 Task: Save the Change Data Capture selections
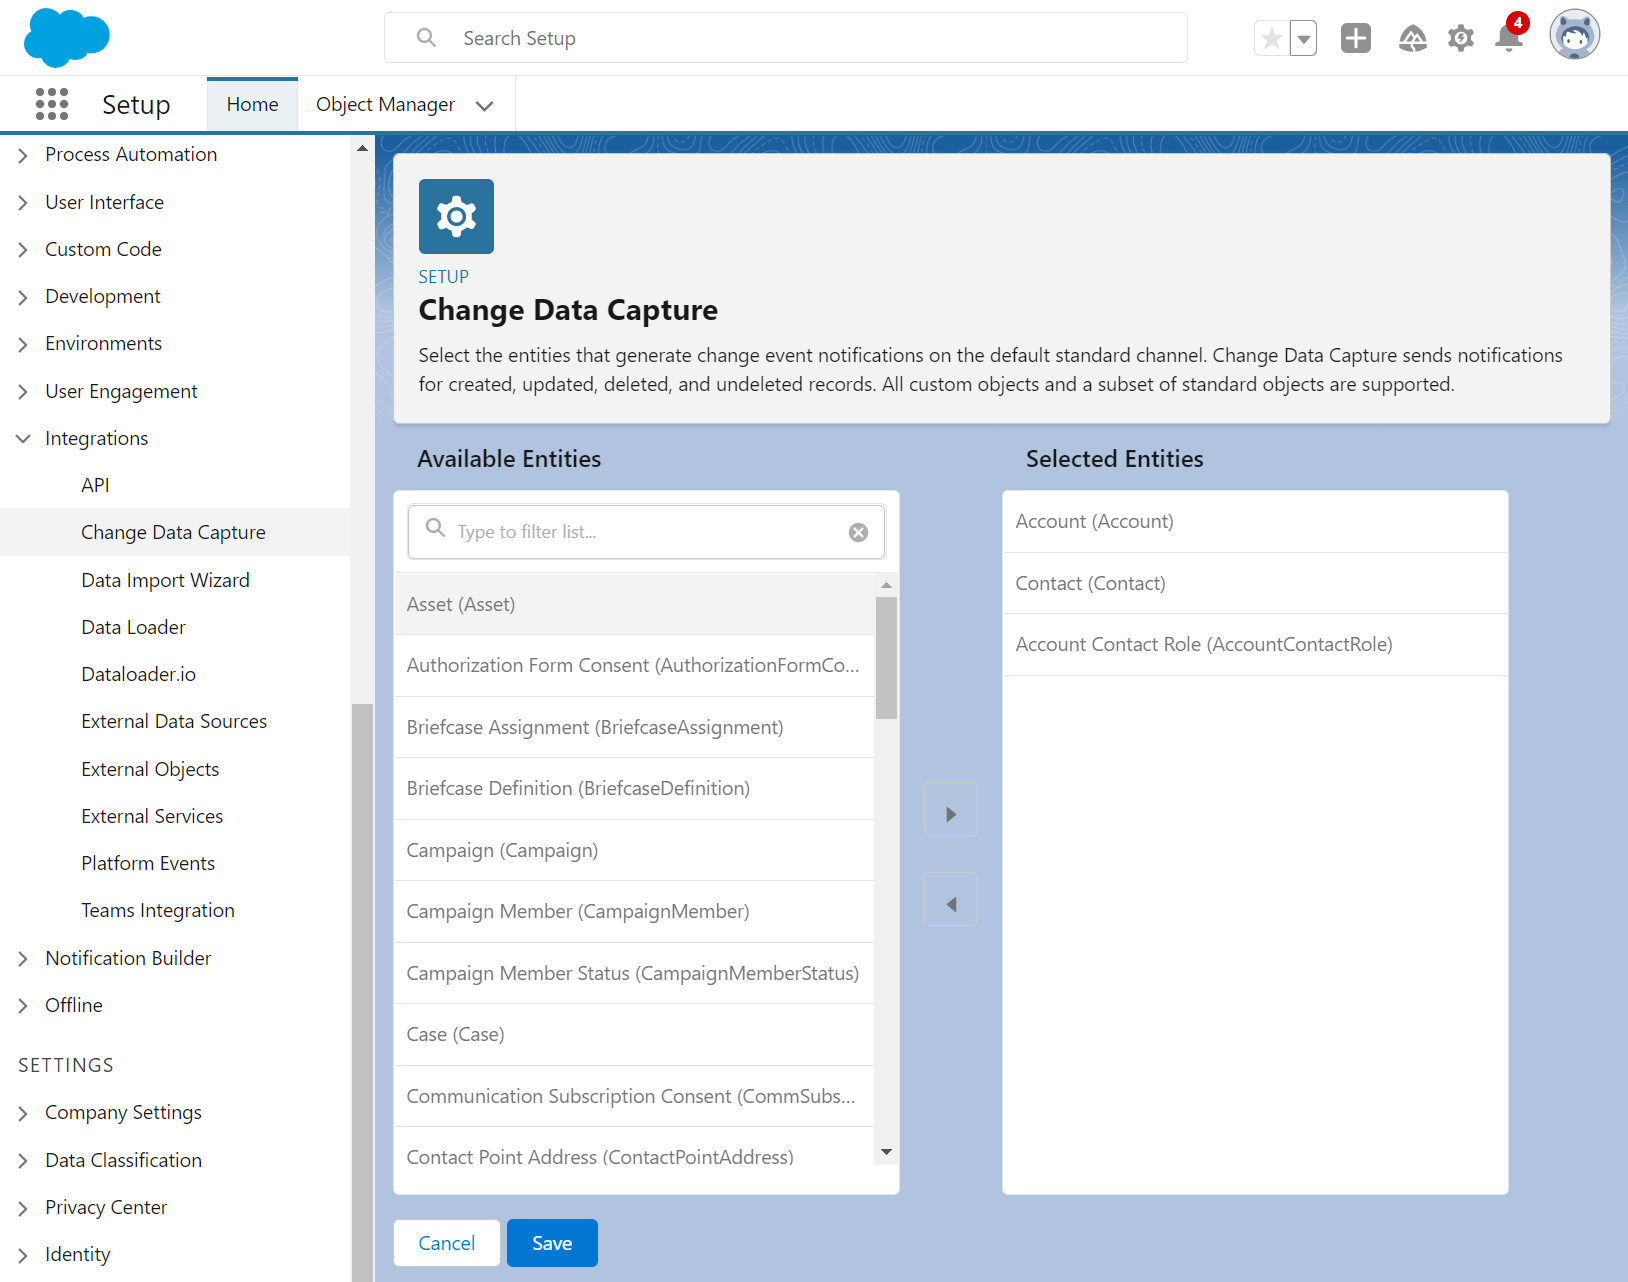[x=551, y=1242]
